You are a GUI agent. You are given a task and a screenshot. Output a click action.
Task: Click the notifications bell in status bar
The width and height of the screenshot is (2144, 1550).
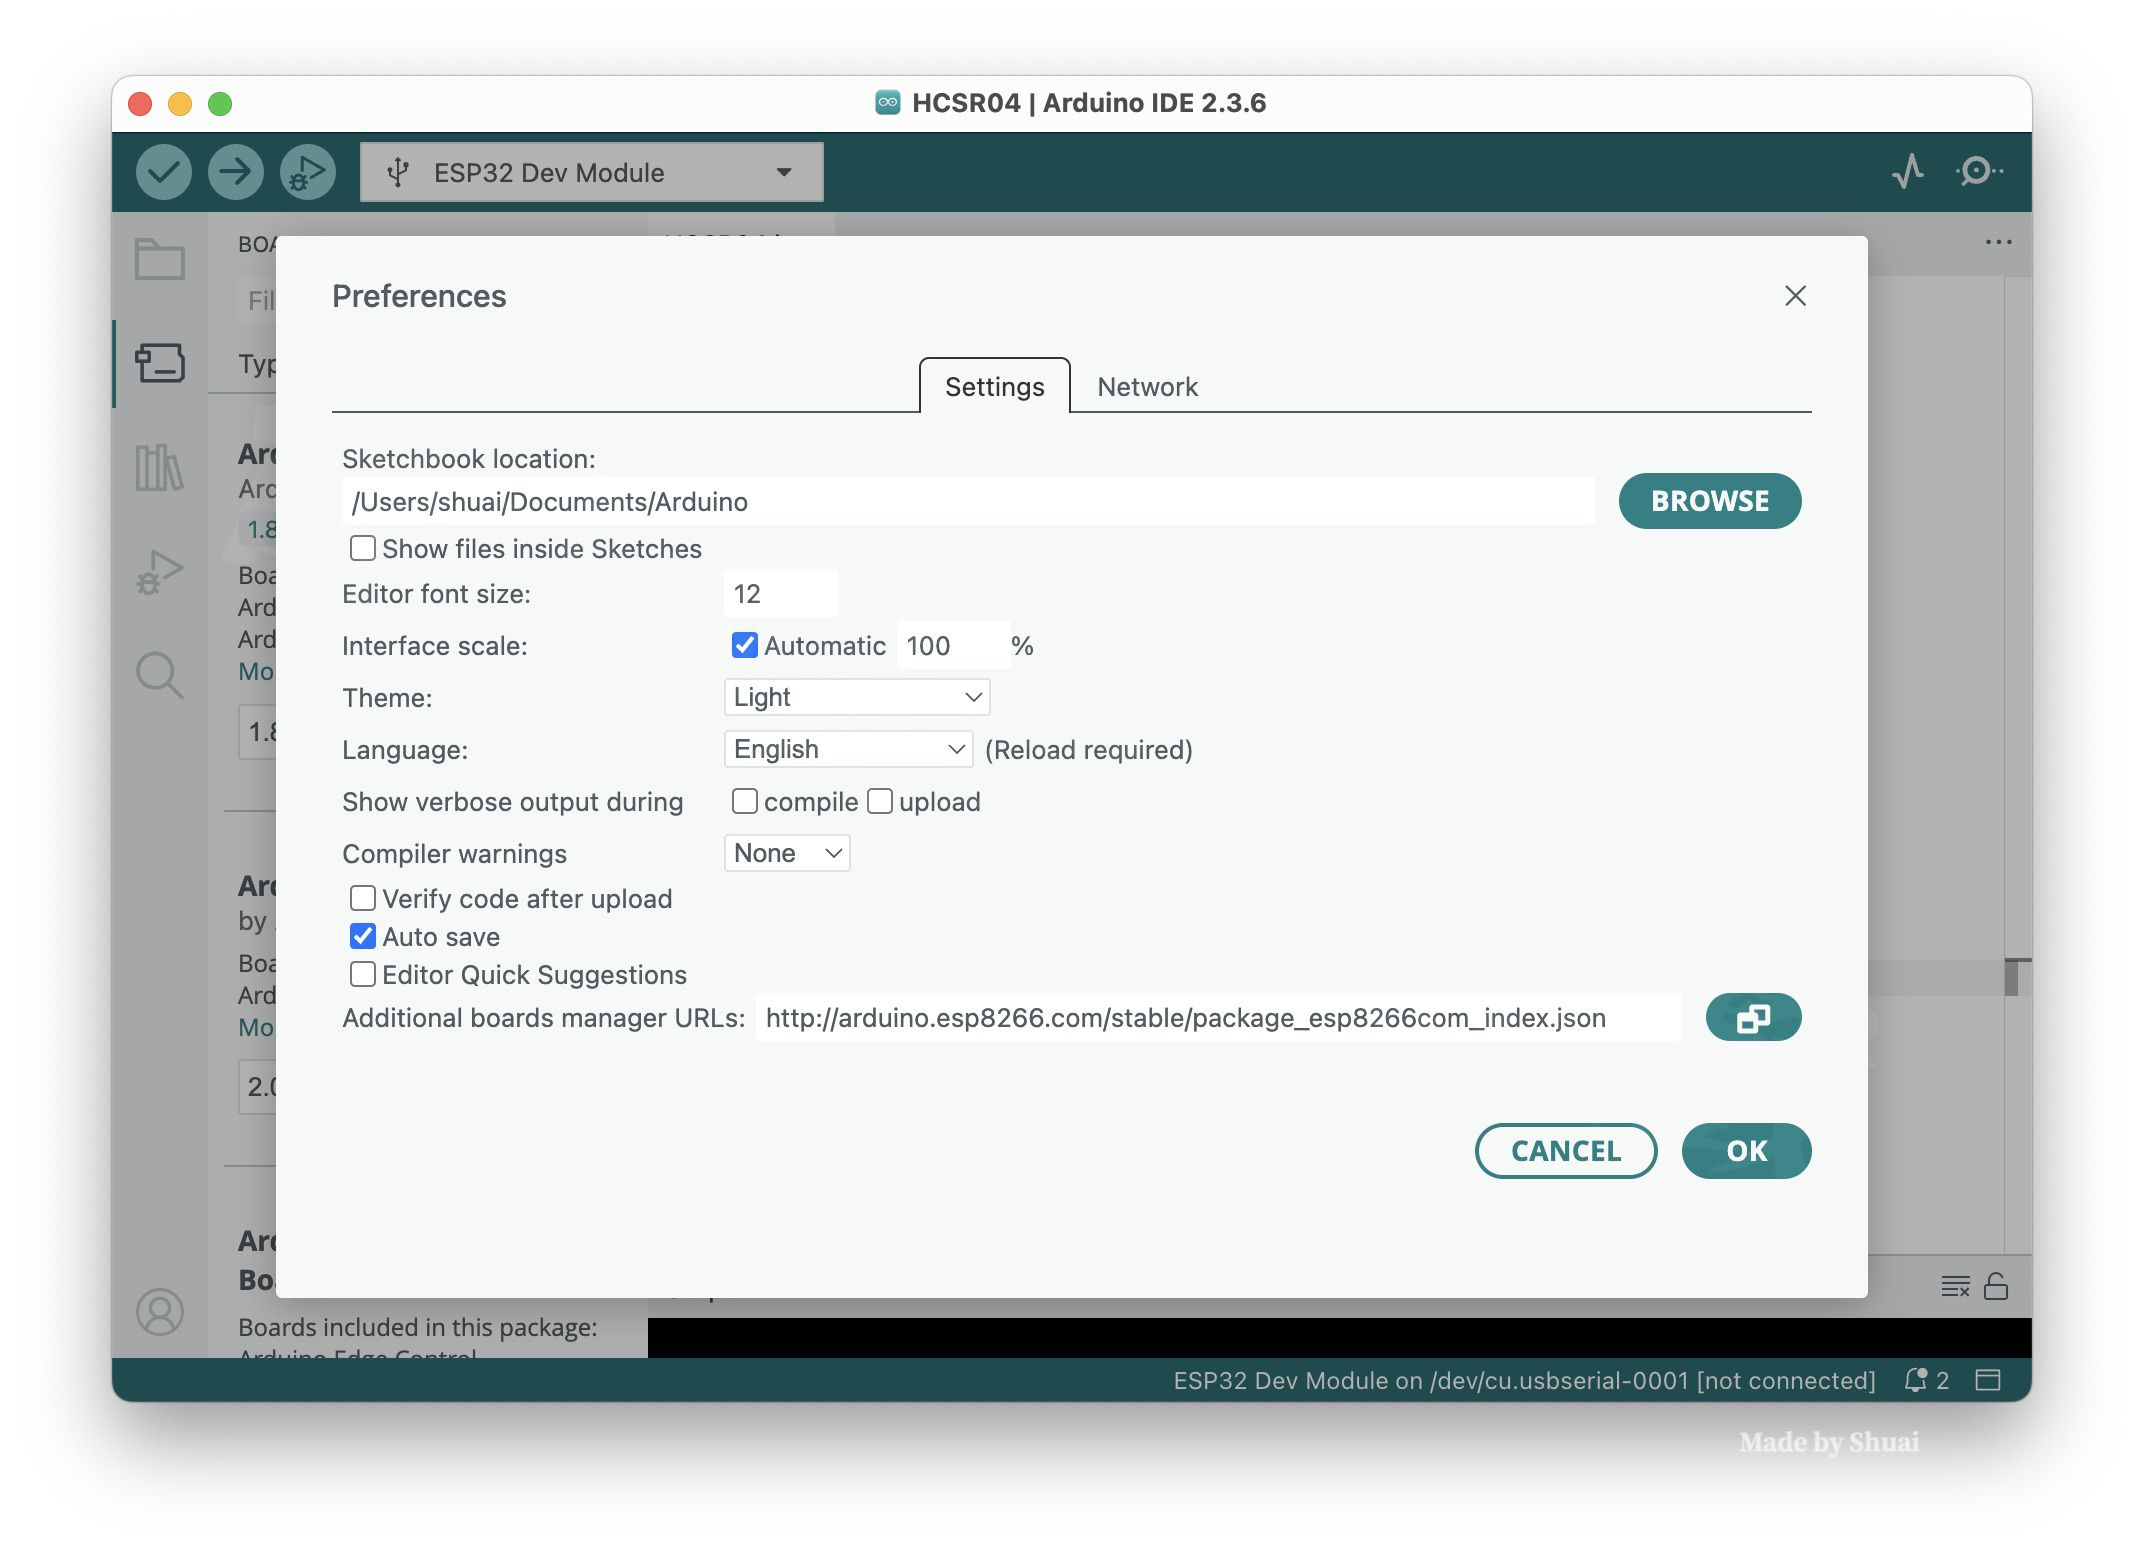1915,1380
